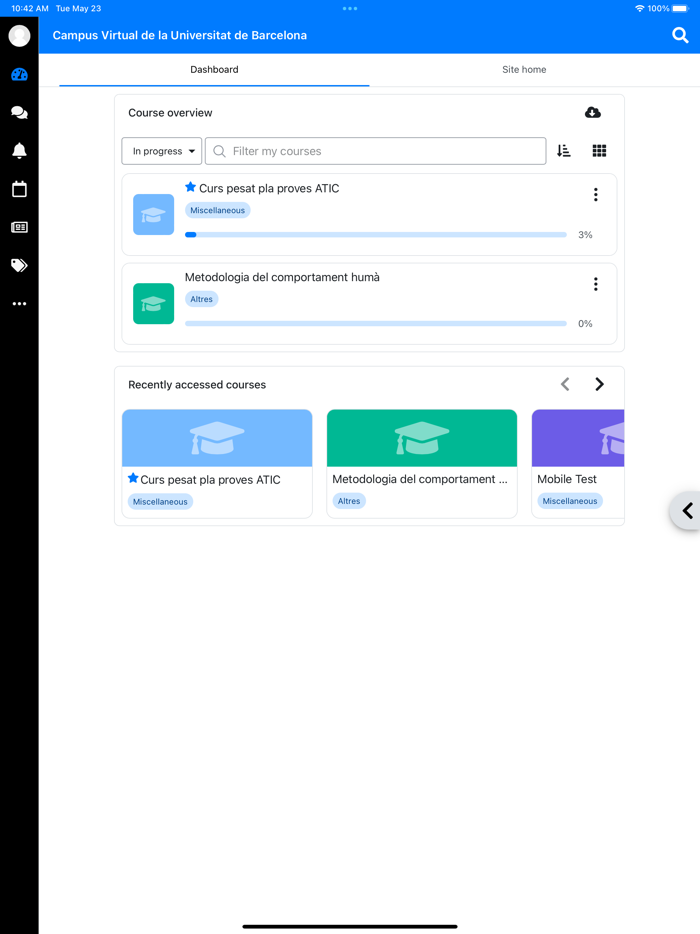This screenshot has width=700, height=934.
Task: Click Campus Virtual de la Universitat de Barcelona title
Action: tap(180, 35)
